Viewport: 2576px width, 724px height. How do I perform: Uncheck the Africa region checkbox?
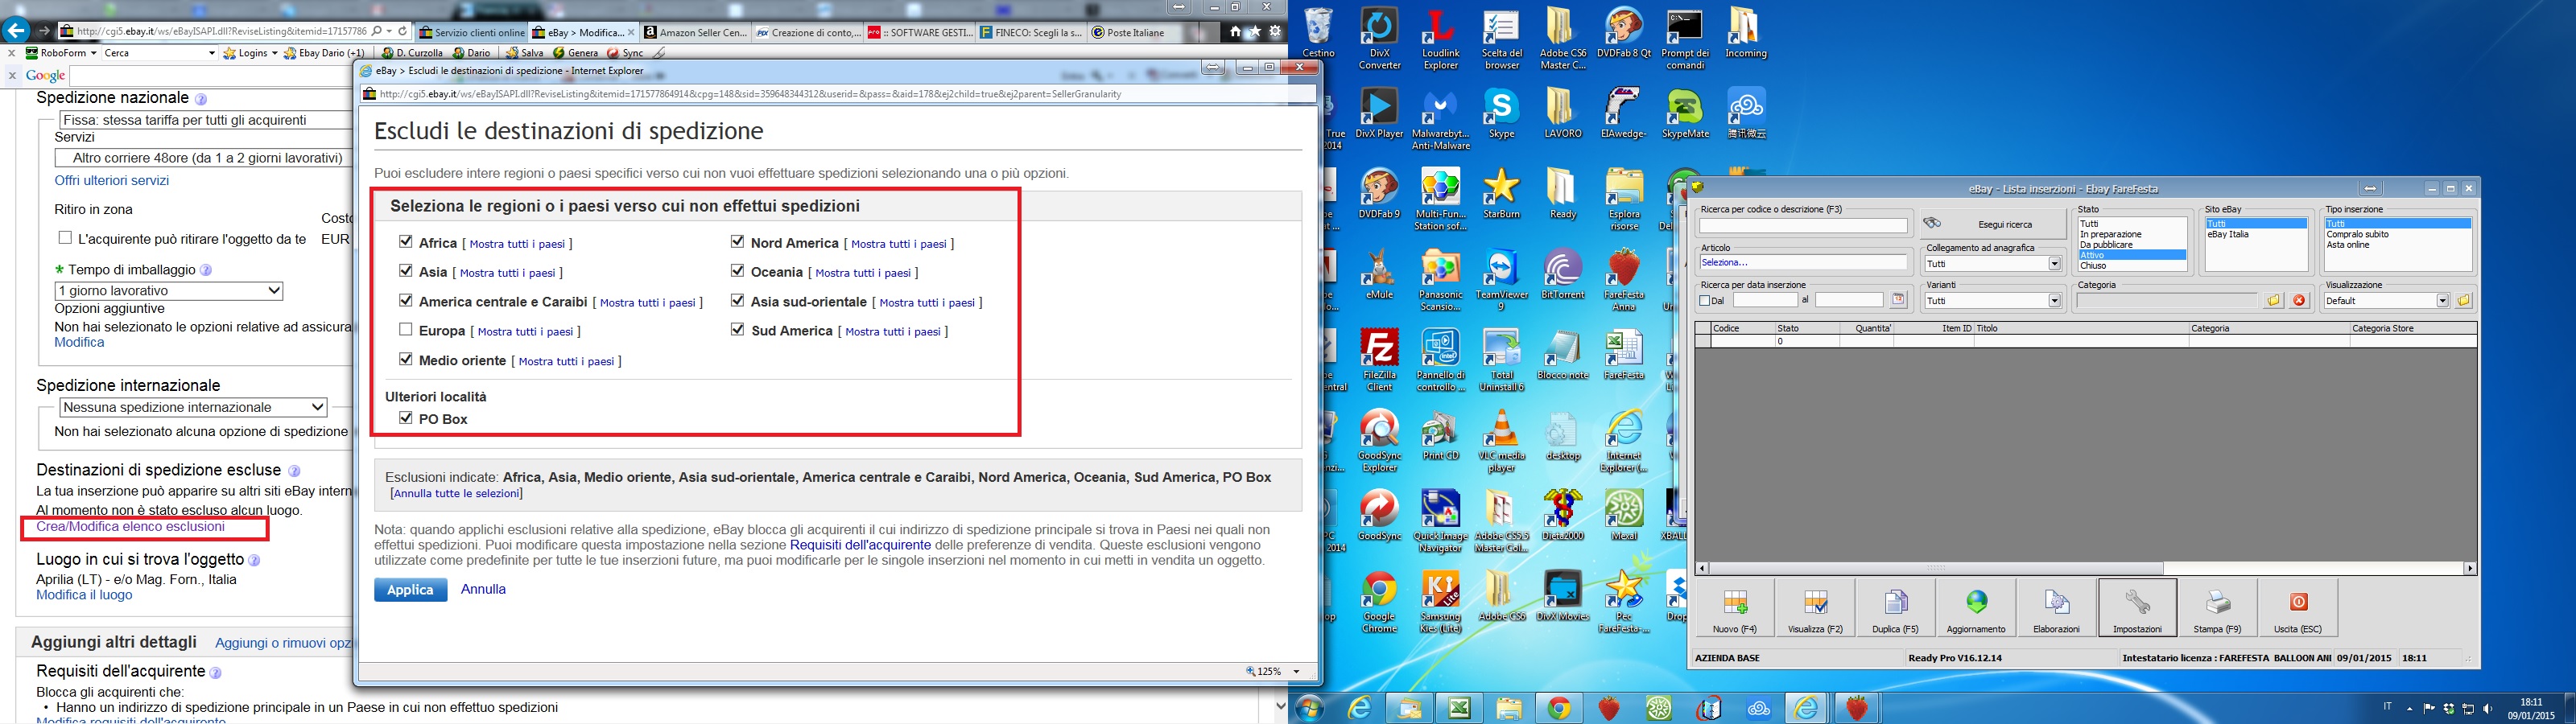pos(405,242)
